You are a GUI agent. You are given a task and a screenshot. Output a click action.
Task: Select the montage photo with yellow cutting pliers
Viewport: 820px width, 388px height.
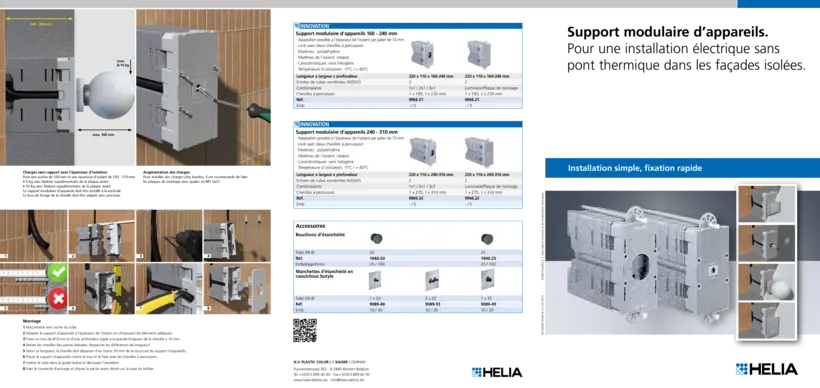(169, 288)
